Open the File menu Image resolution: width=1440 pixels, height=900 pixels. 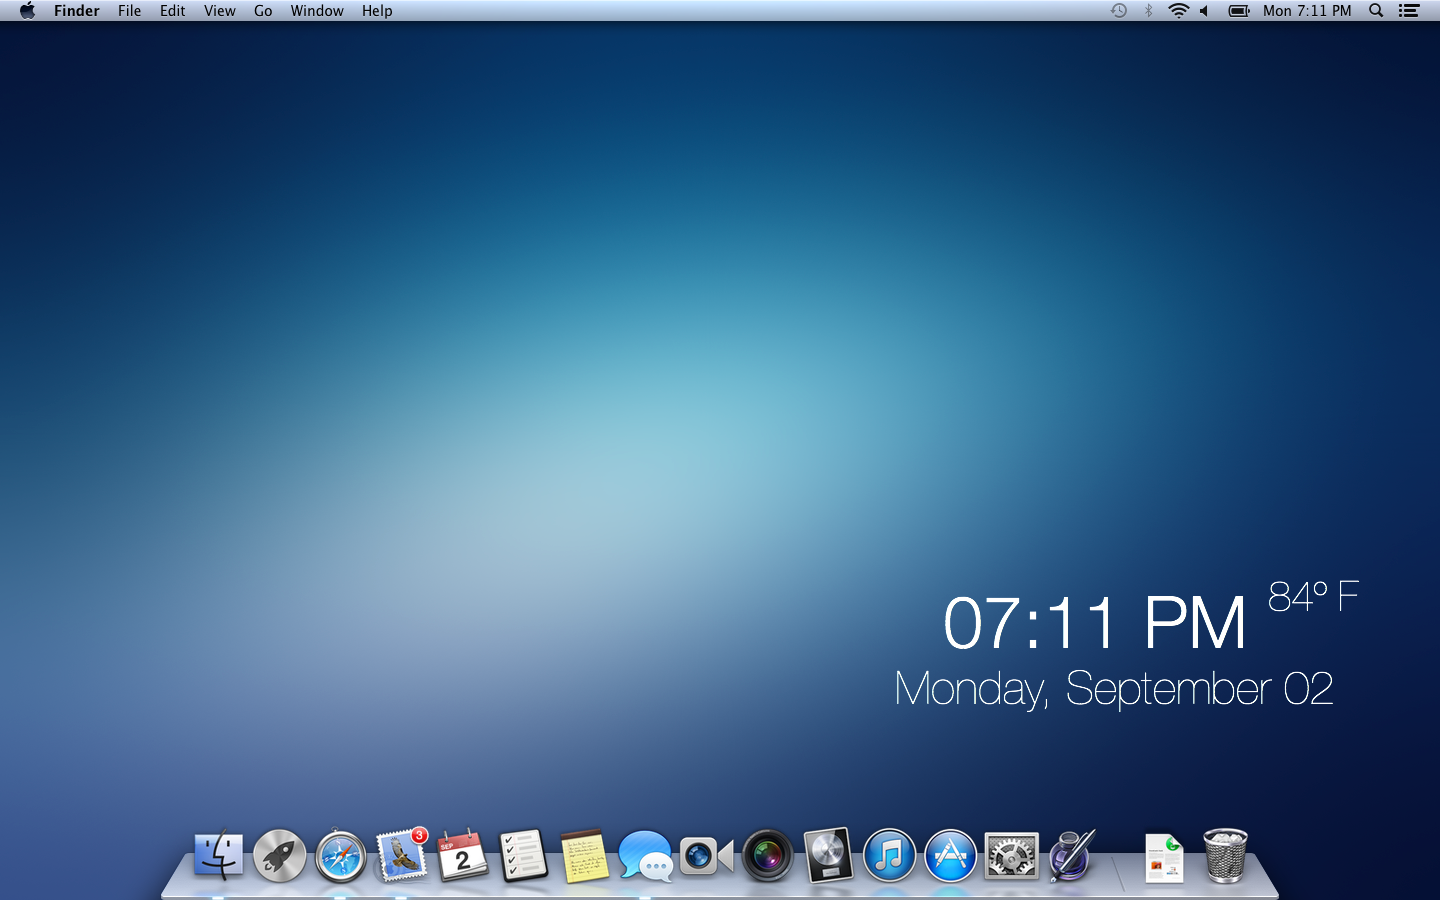129,11
